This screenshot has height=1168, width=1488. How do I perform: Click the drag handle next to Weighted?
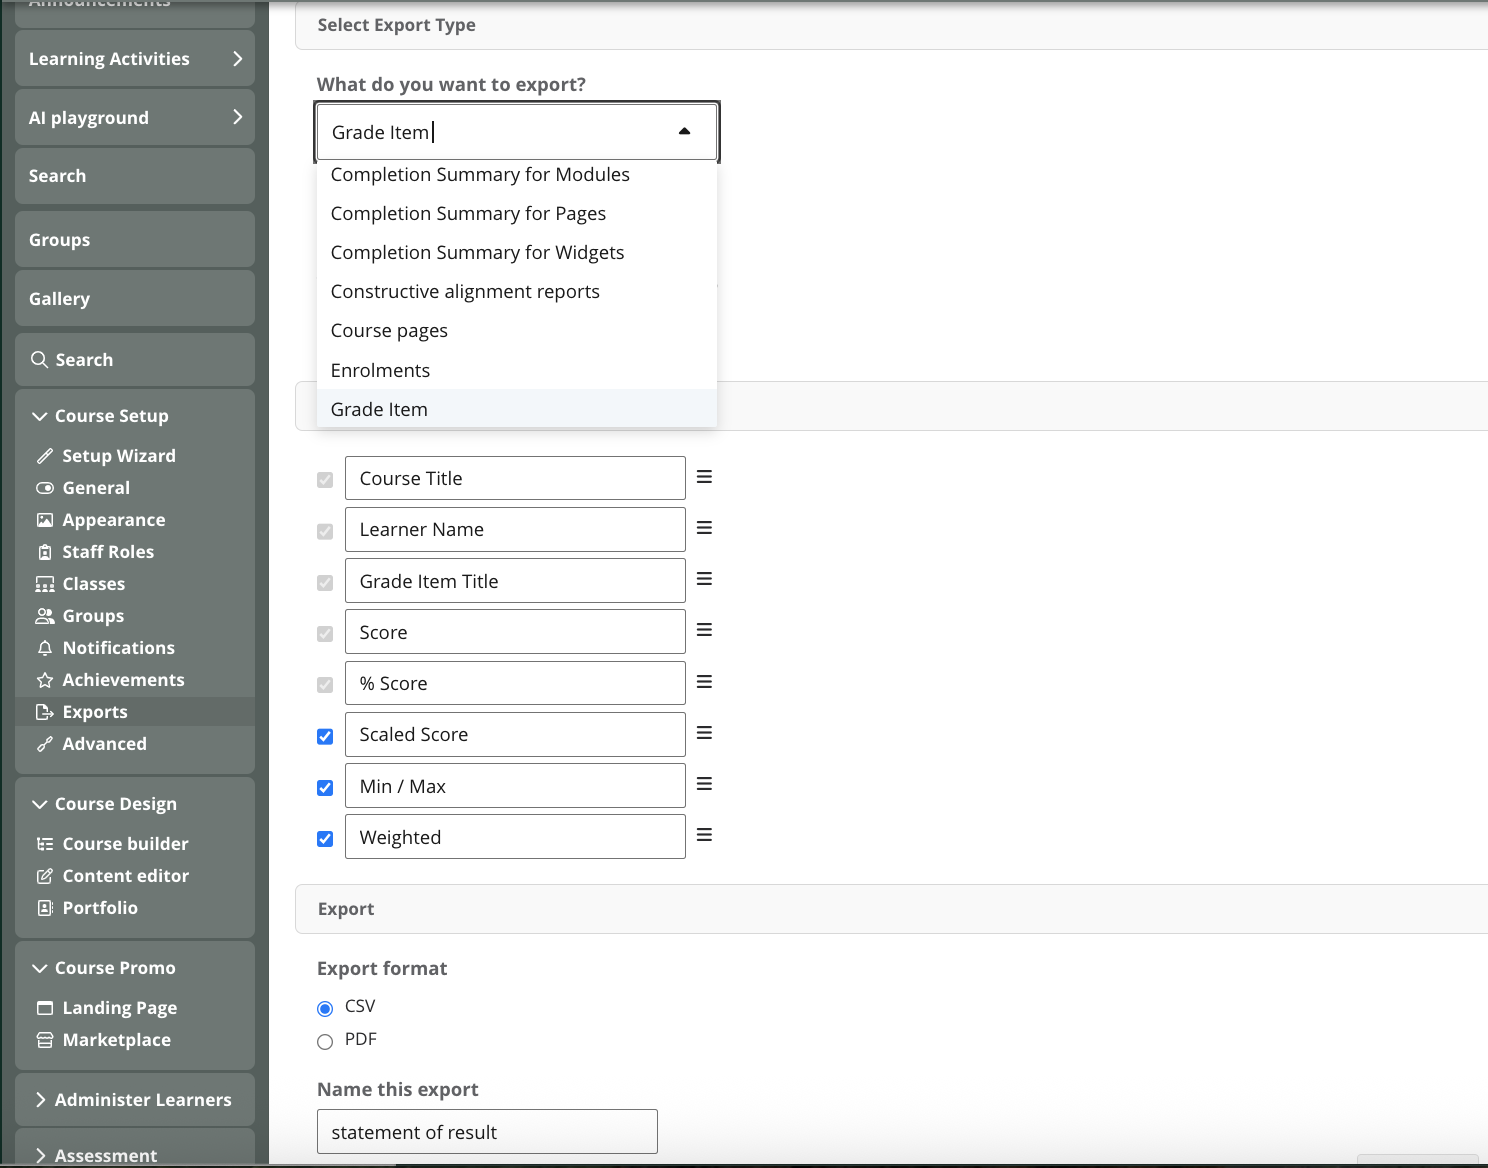[704, 835]
